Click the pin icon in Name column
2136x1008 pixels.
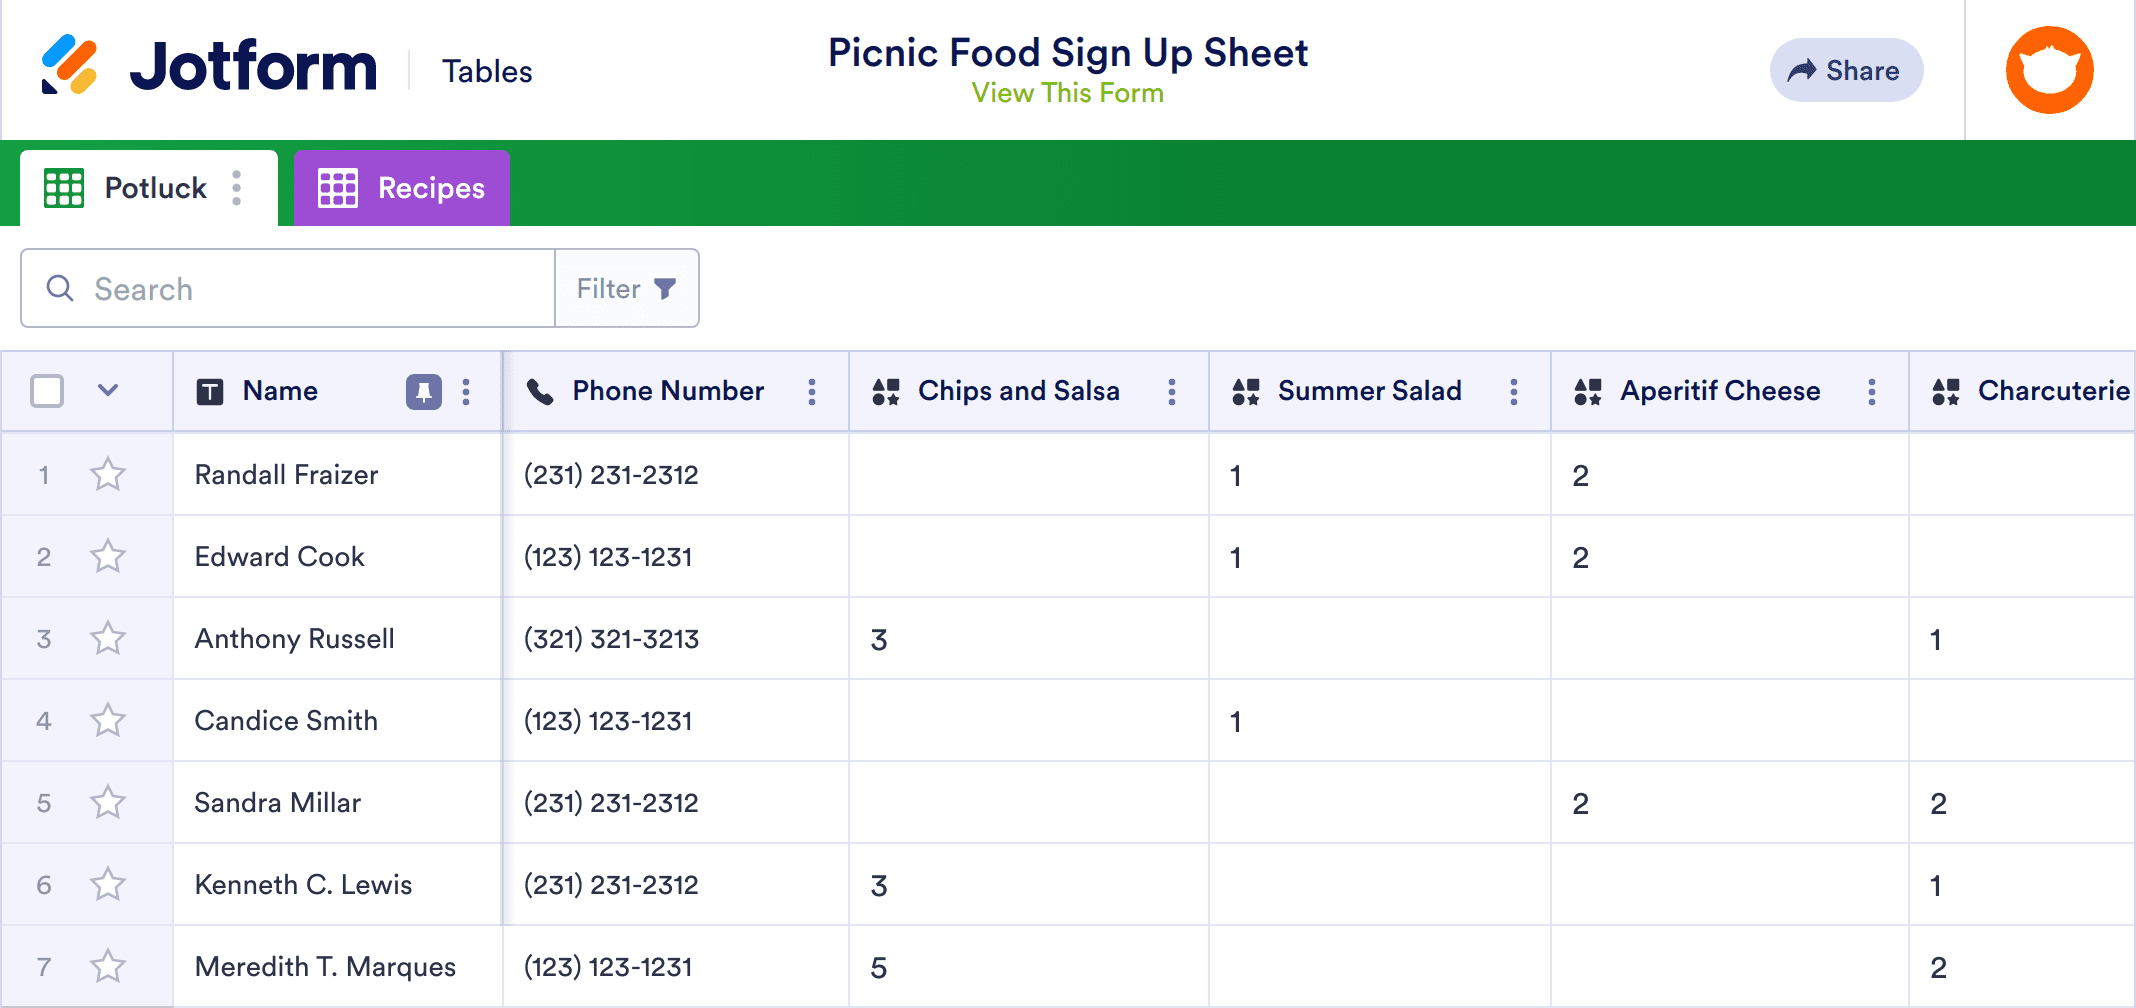click(424, 392)
